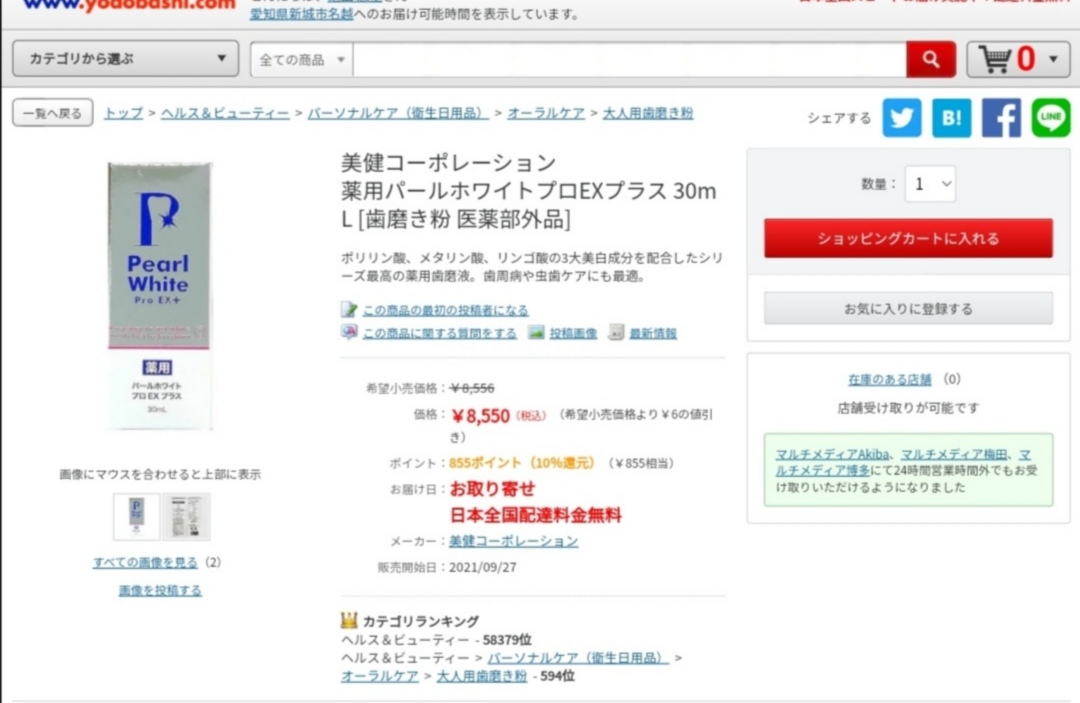Click the 在庫のある店舗 link
1080x703 pixels.
pos(890,379)
